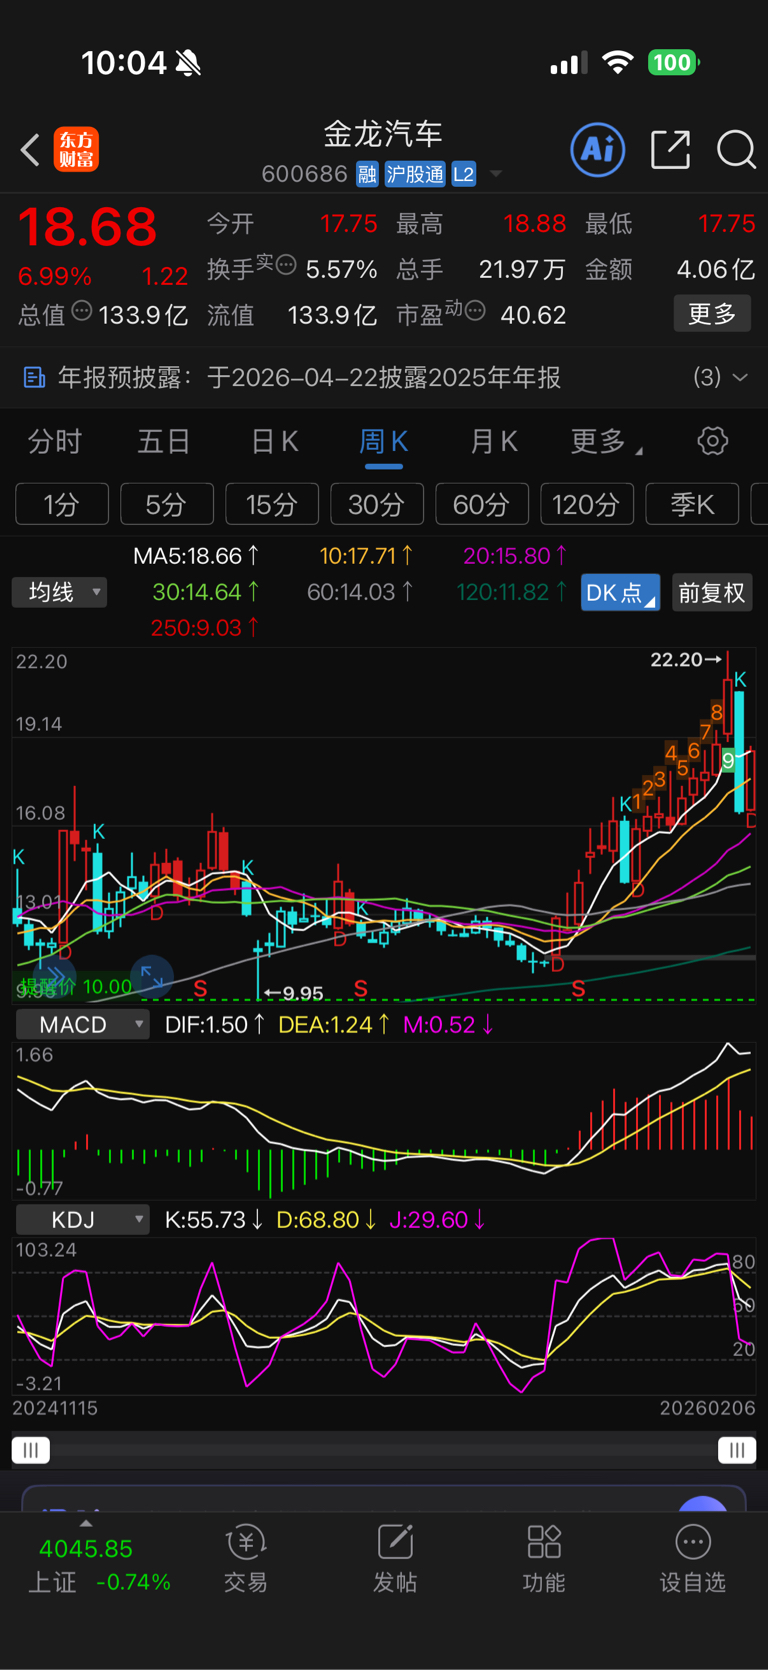This screenshot has width=768, height=1670.
Task: Tap the 250:9.03 moving average value
Action: [204, 628]
